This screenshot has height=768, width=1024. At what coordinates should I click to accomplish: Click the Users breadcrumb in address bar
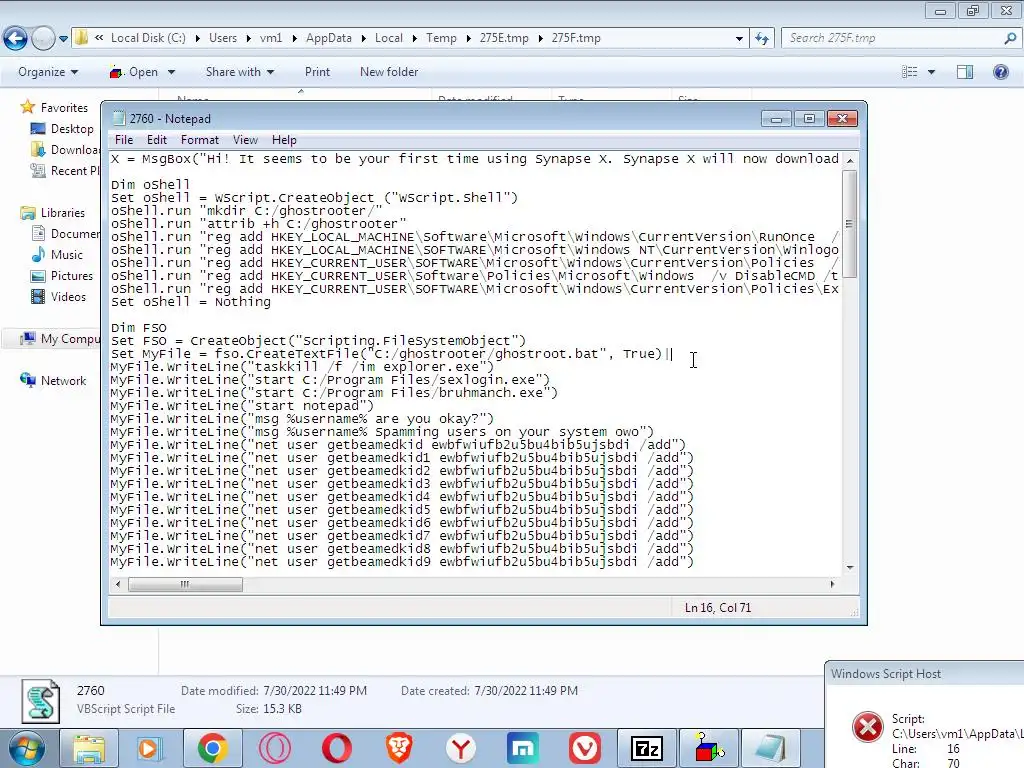pyautogui.click(x=223, y=38)
